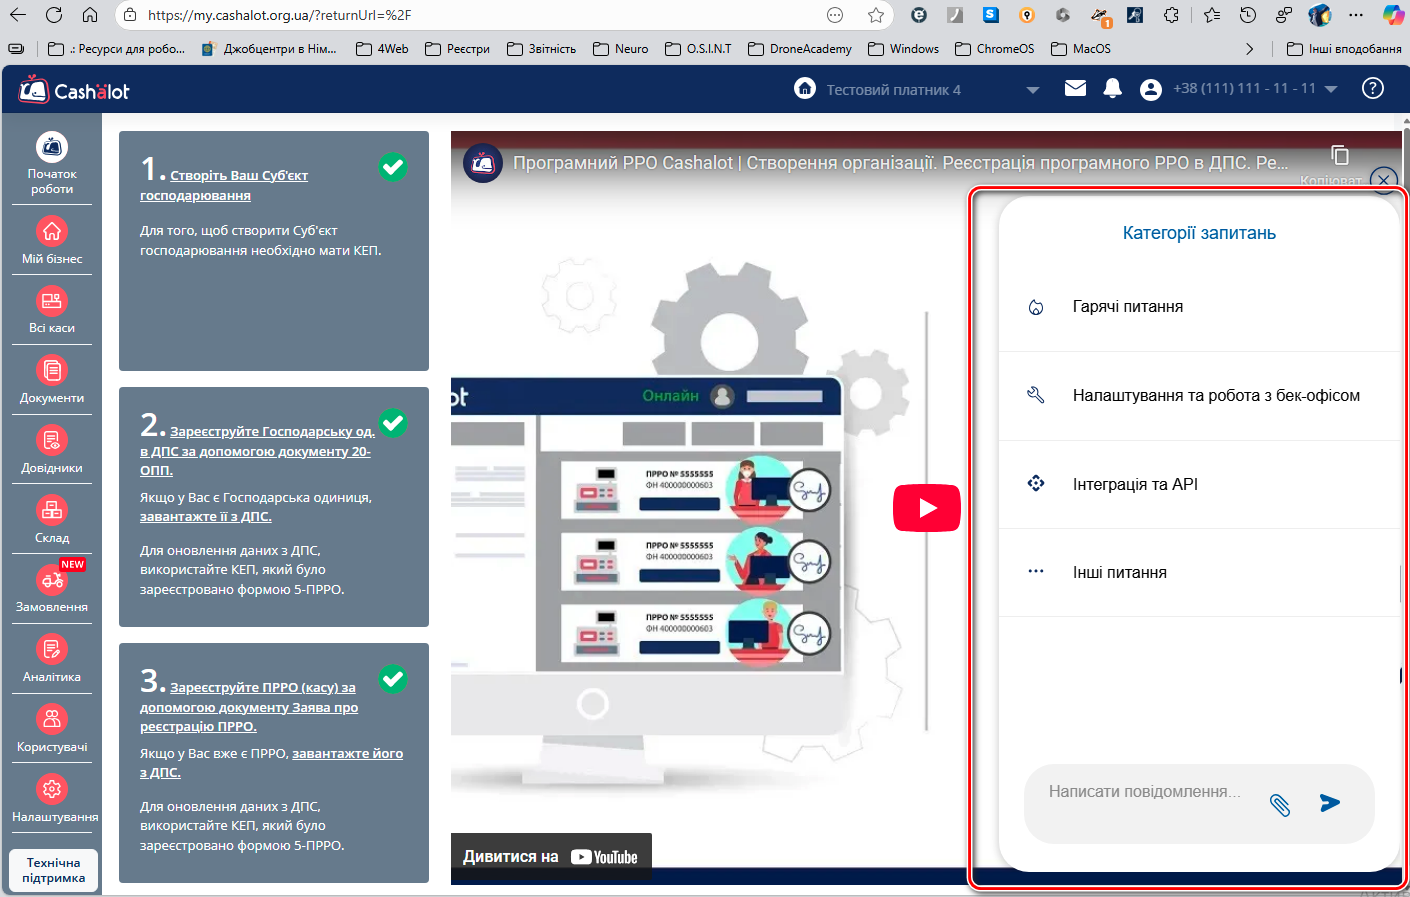
Task: Expand the phone number account dropdown
Action: coord(1331,89)
